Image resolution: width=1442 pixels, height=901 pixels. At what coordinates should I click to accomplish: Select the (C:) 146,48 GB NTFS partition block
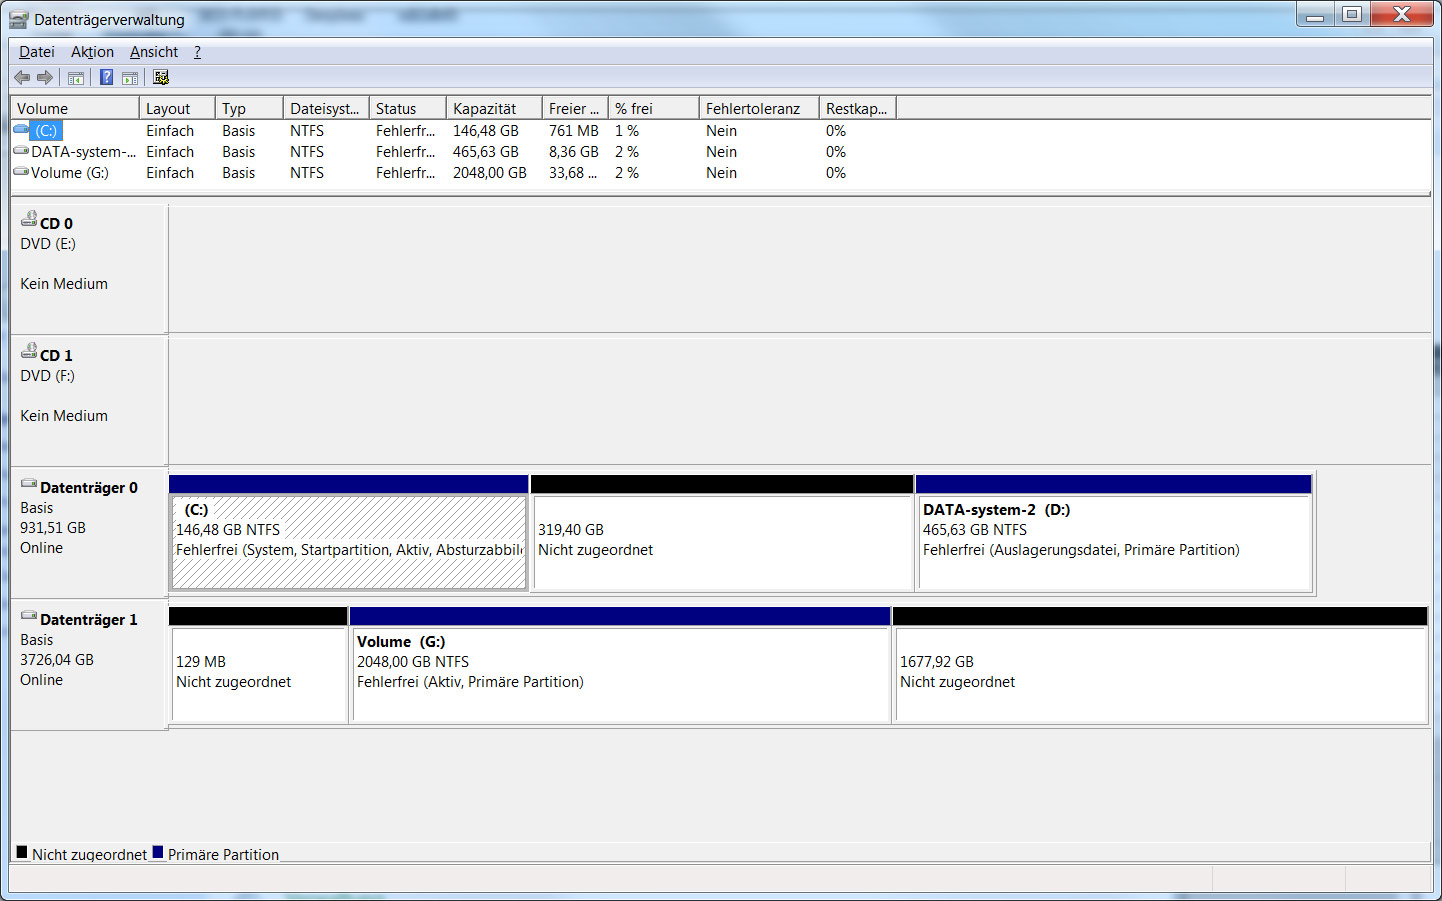[x=349, y=533]
